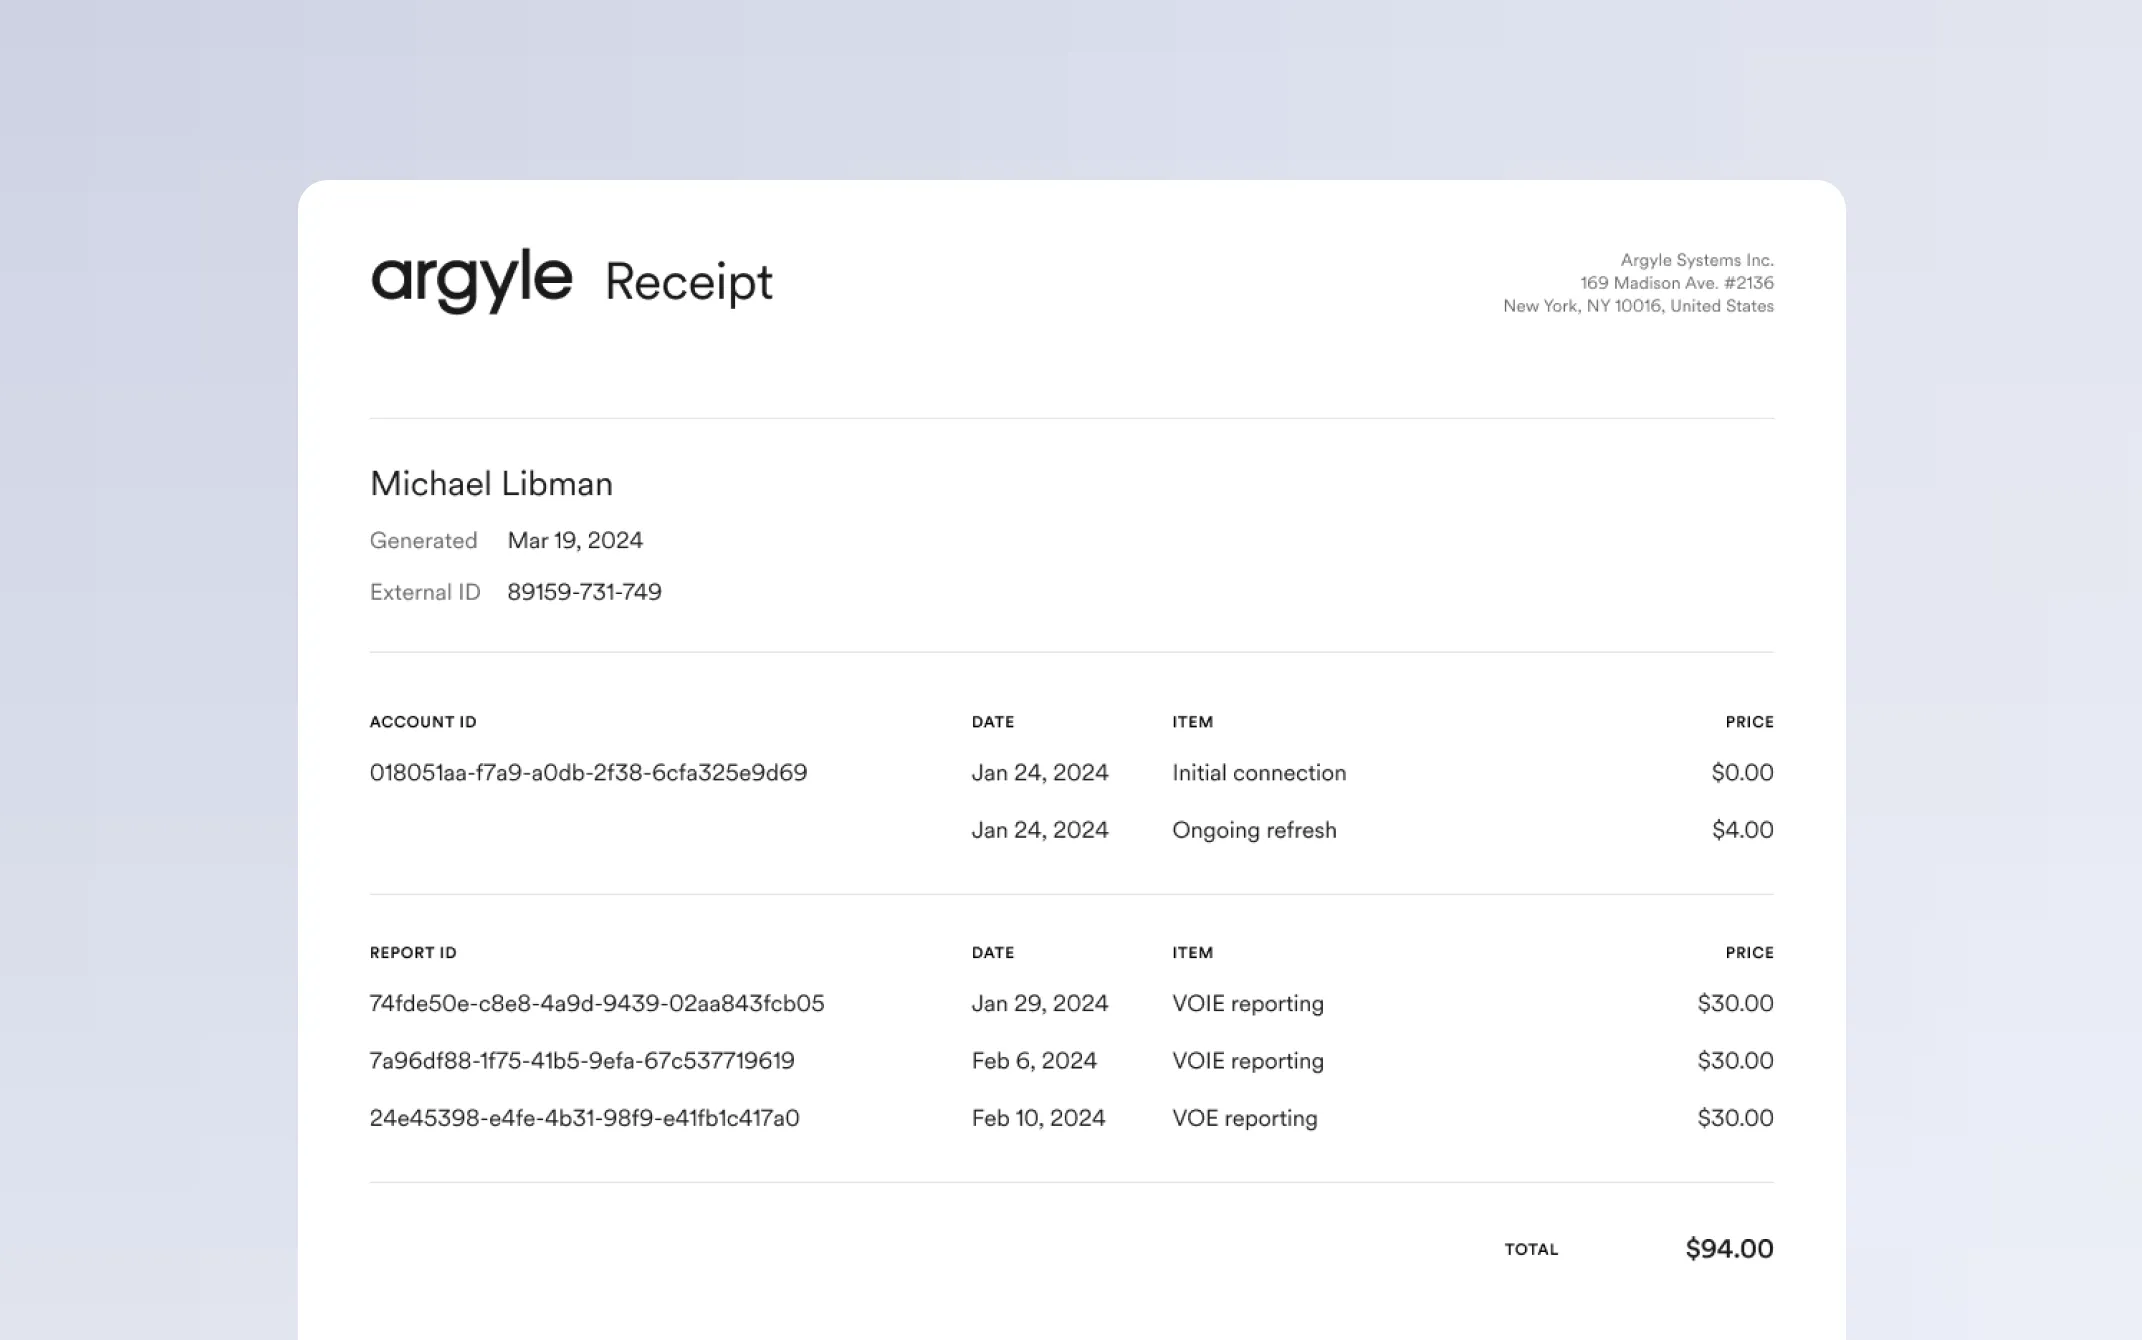Click the Ongoing refresh item
The width and height of the screenshot is (2142, 1340).
pos(1253,830)
